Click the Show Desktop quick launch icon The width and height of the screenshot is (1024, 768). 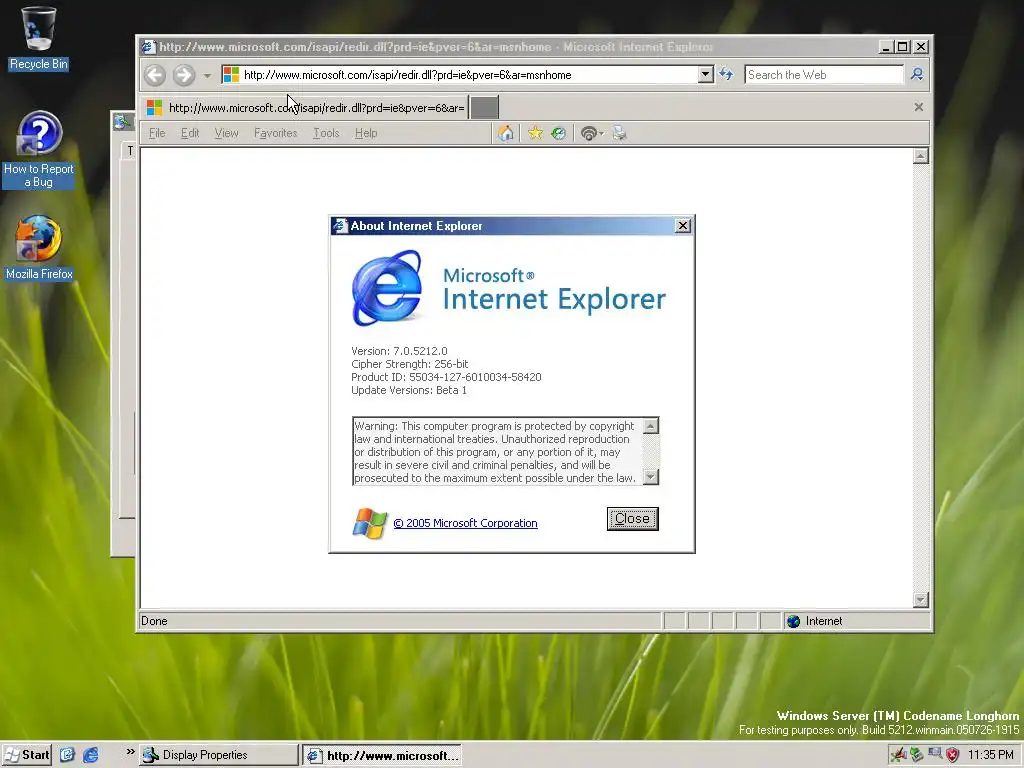point(67,755)
